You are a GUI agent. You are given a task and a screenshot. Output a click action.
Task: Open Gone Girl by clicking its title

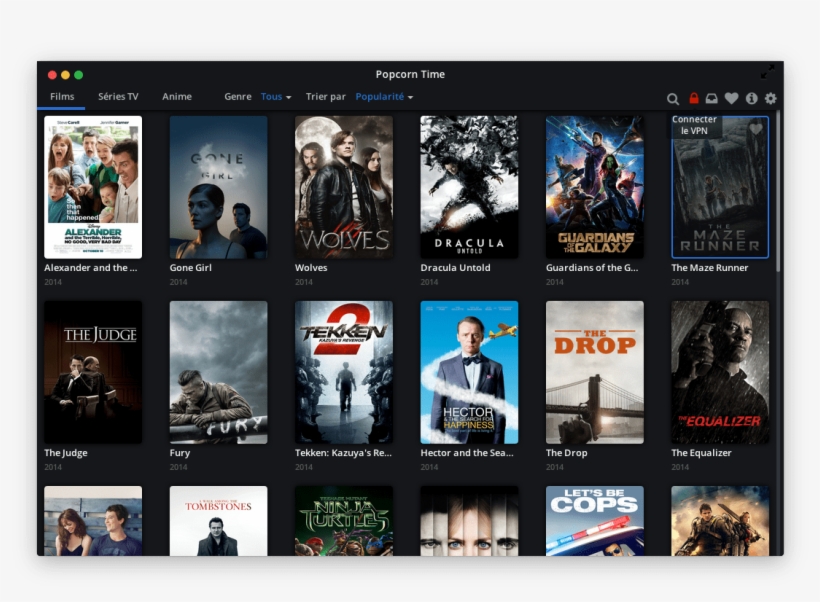click(191, 267)
